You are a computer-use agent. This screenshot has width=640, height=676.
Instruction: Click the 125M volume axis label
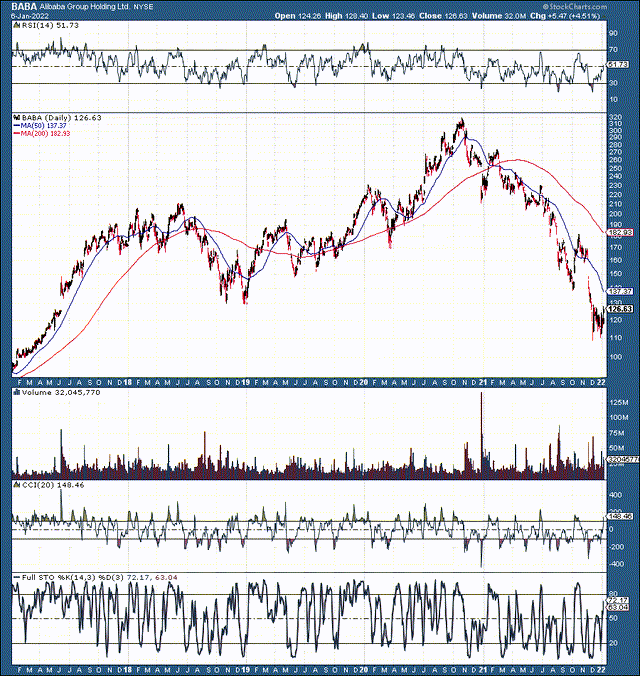619,403
